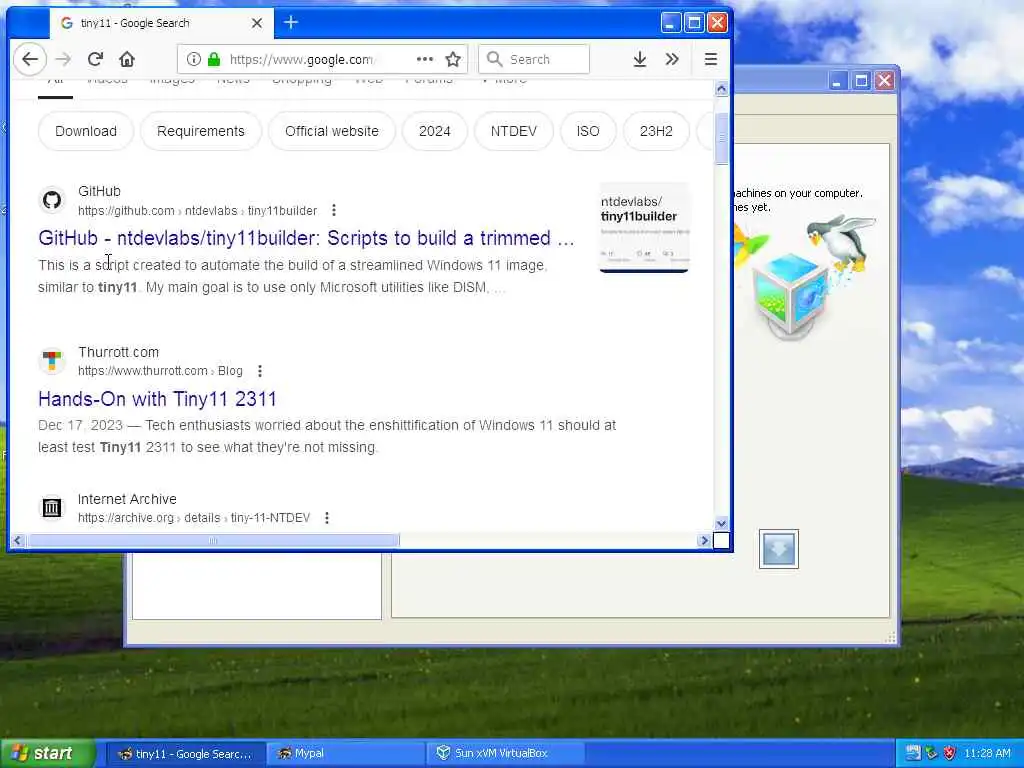The width and height of the screenshot is (1024, 768).
Task: Click the green padlock security icon
Action: coord(214,59)
